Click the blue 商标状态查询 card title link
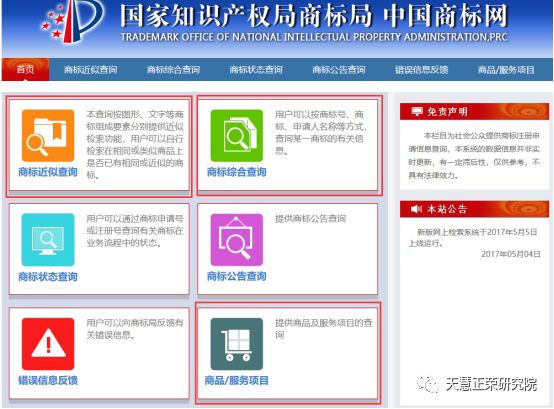The height and width of the screenshot is (409, 554). click(48, 276)
